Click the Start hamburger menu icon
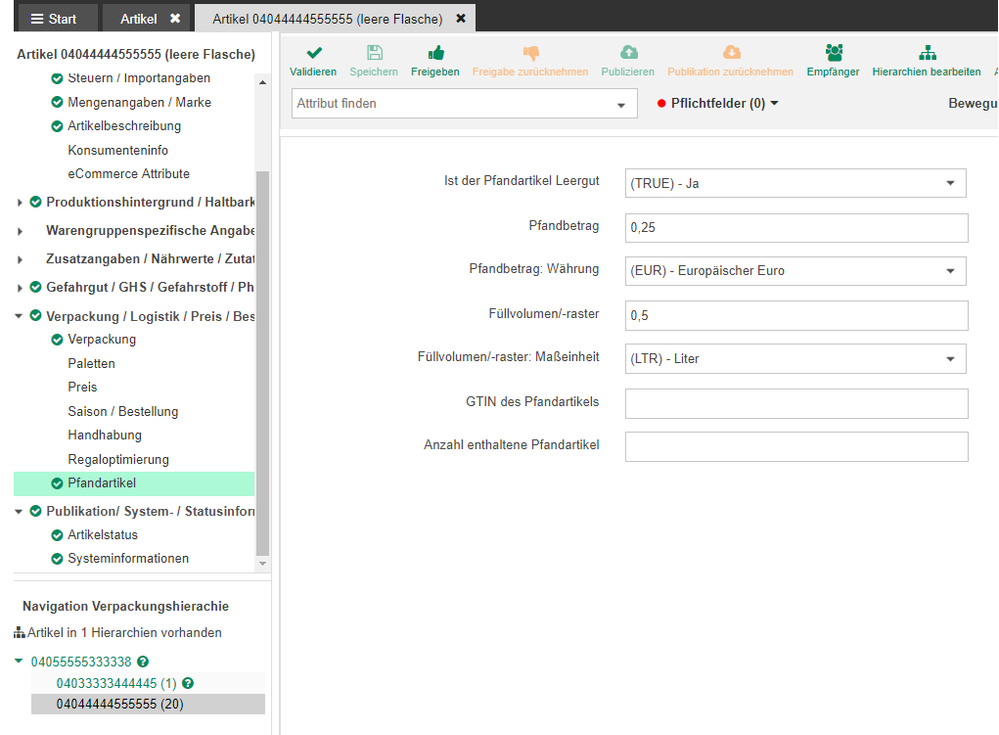 pos(38,19)
